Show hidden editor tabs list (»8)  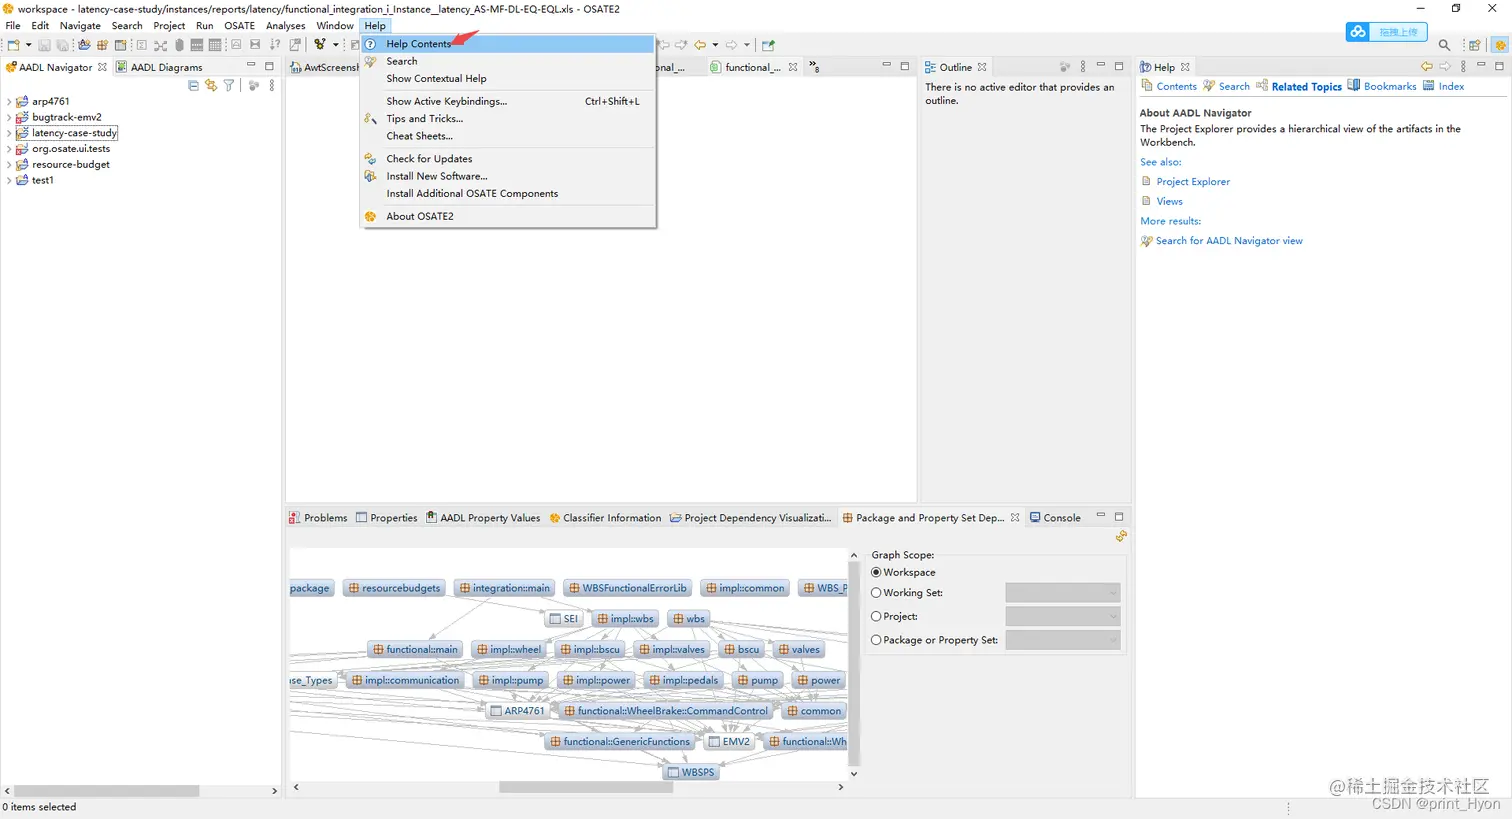coord(814,67)
